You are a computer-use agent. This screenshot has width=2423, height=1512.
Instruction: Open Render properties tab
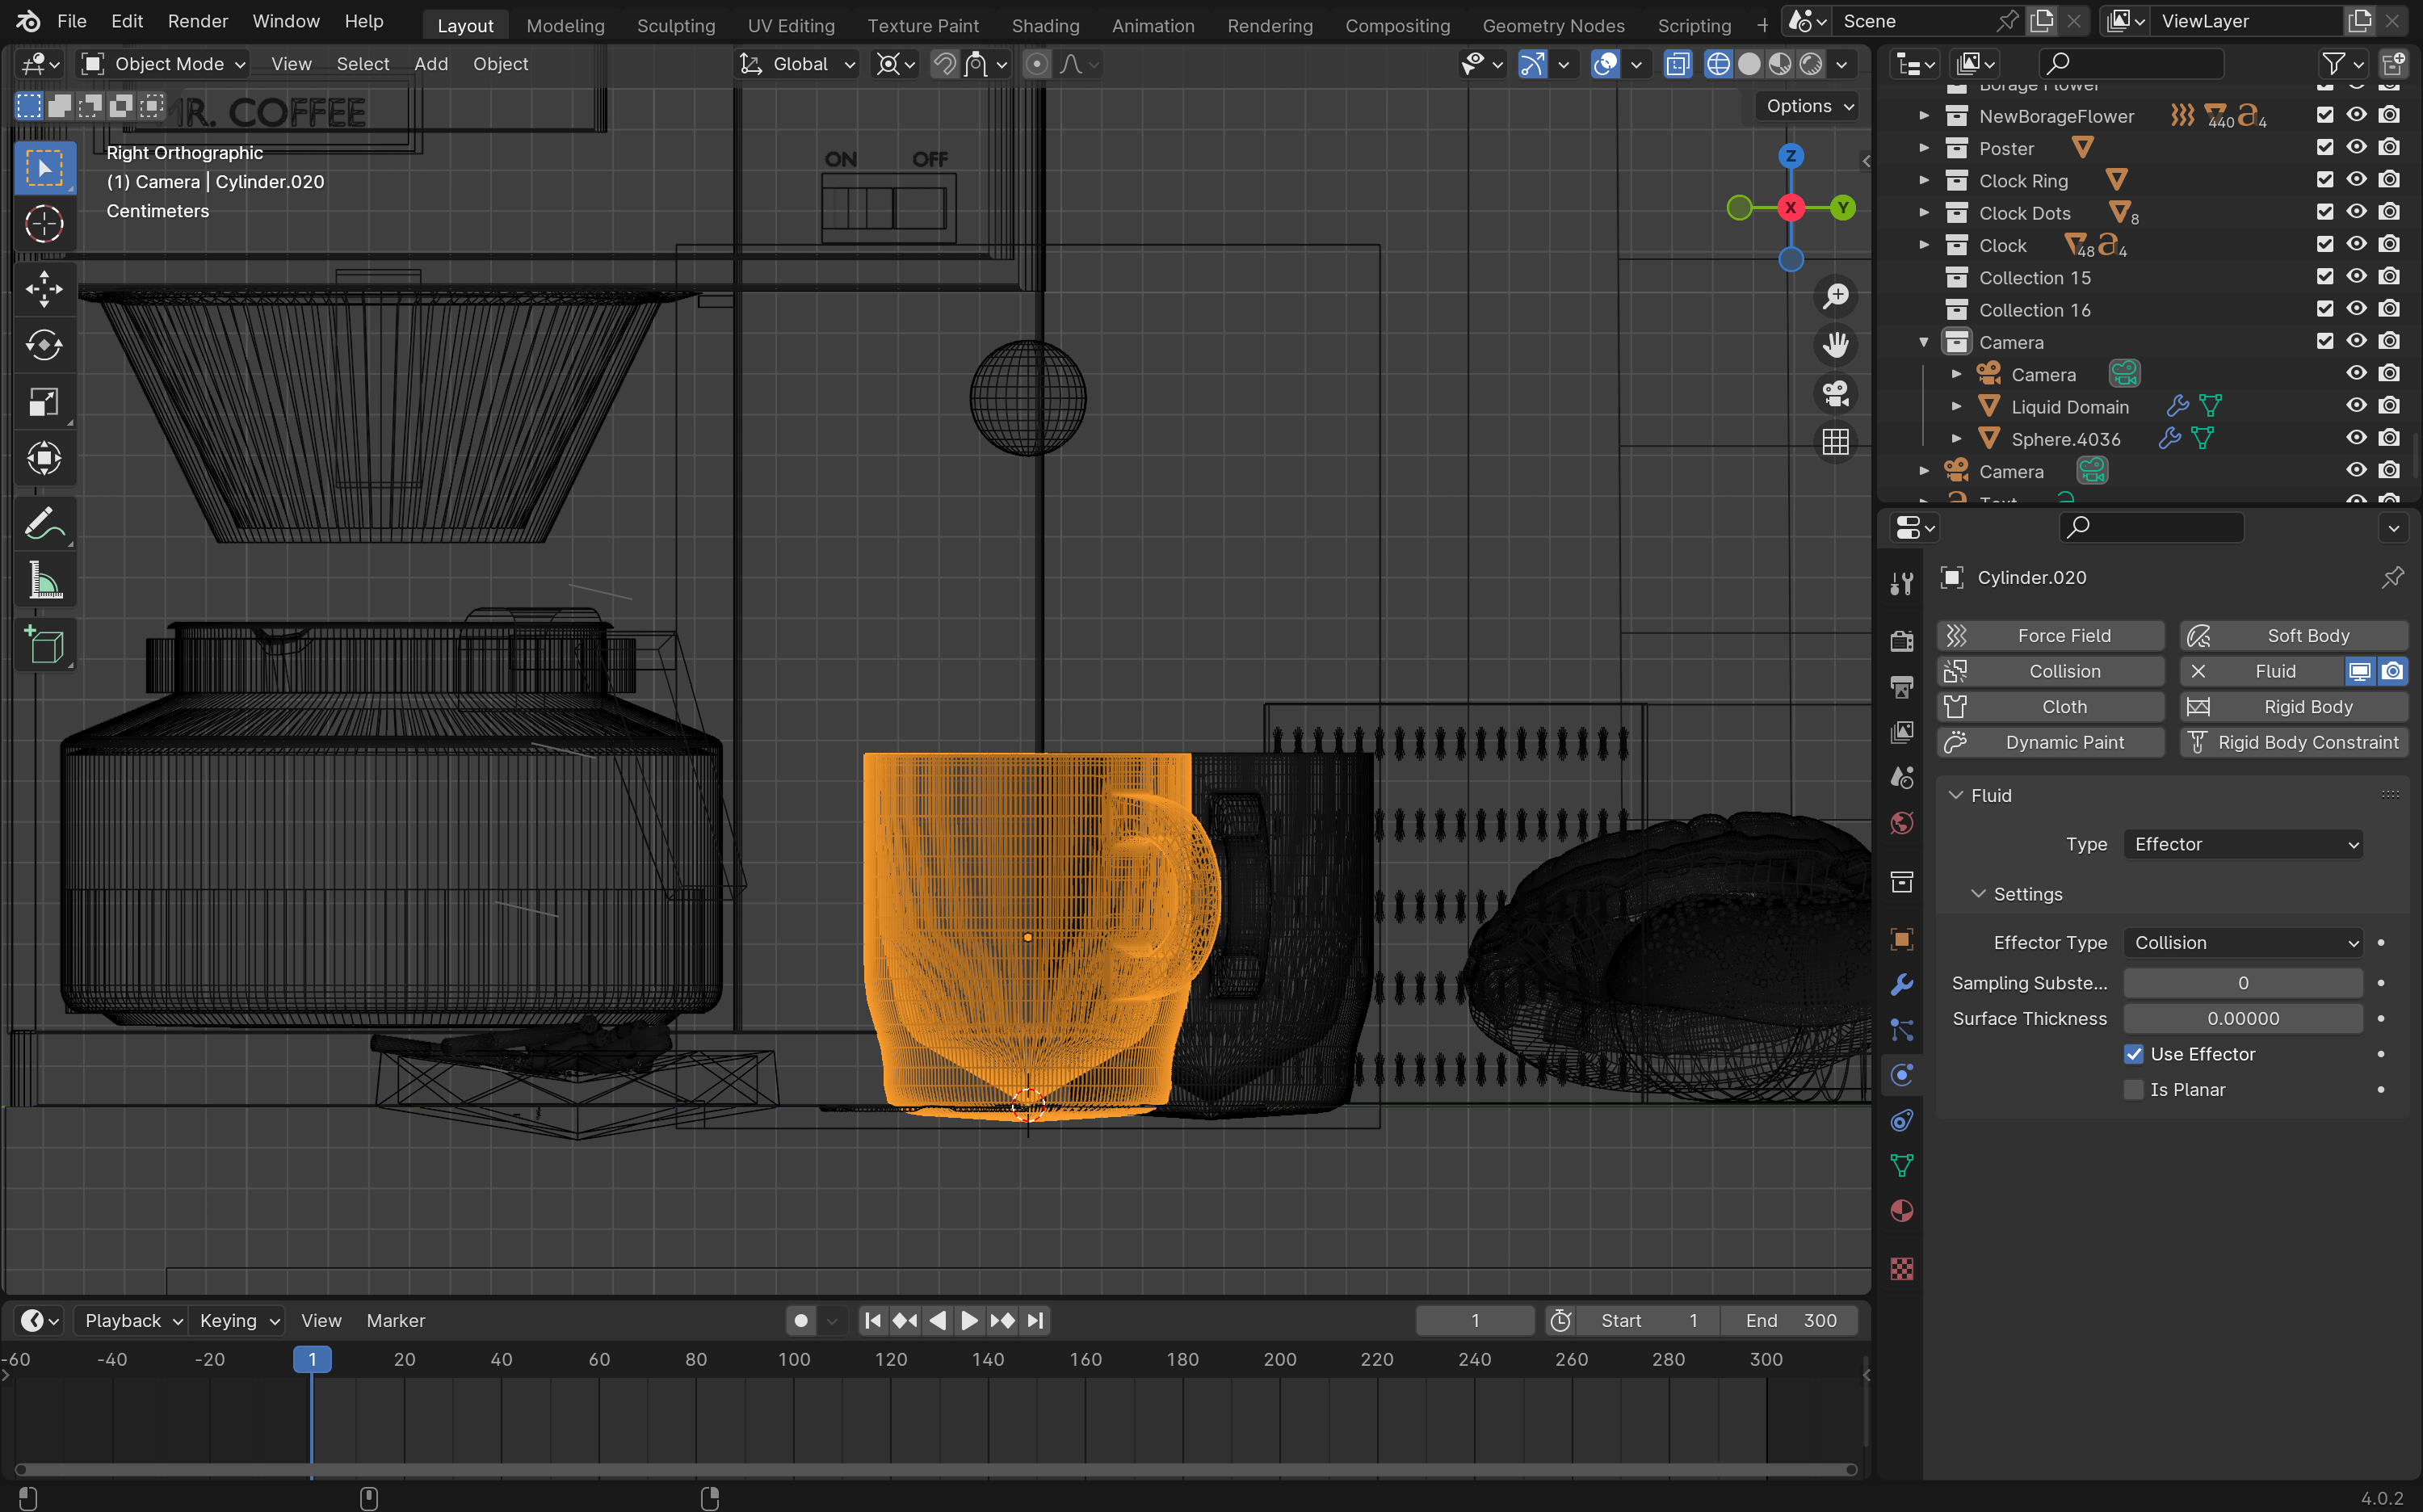pyautogui.click(x=1902, y=641)
